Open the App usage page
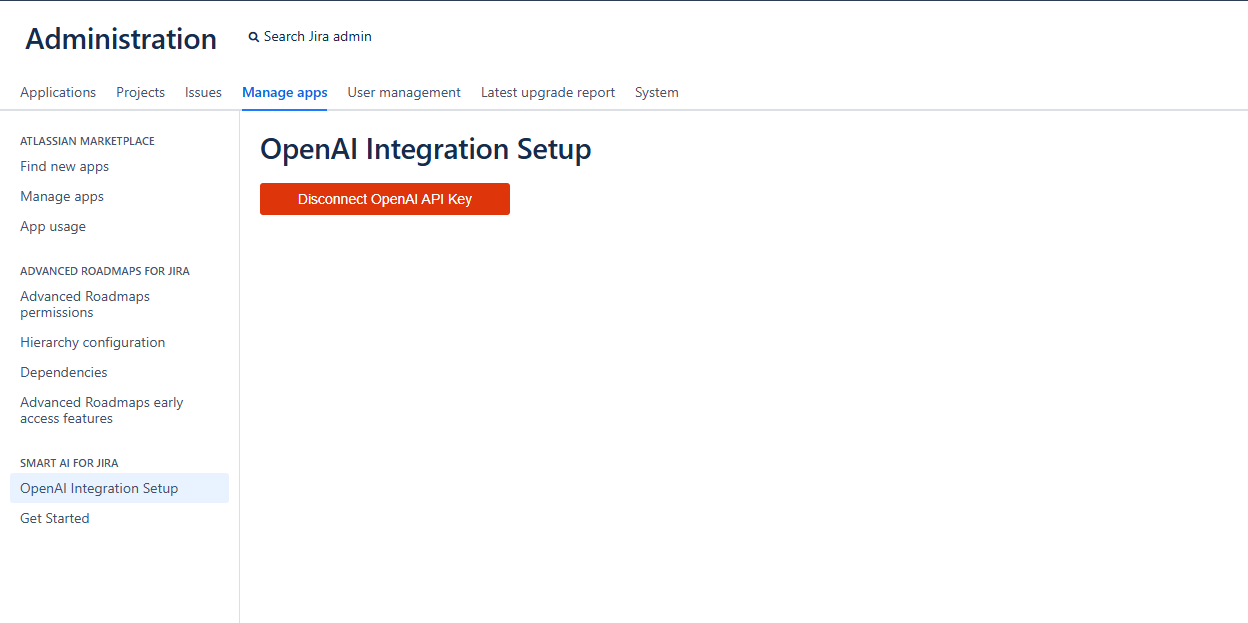The height and width of the screenshot is (623, 1248). [x=53, y=227]
